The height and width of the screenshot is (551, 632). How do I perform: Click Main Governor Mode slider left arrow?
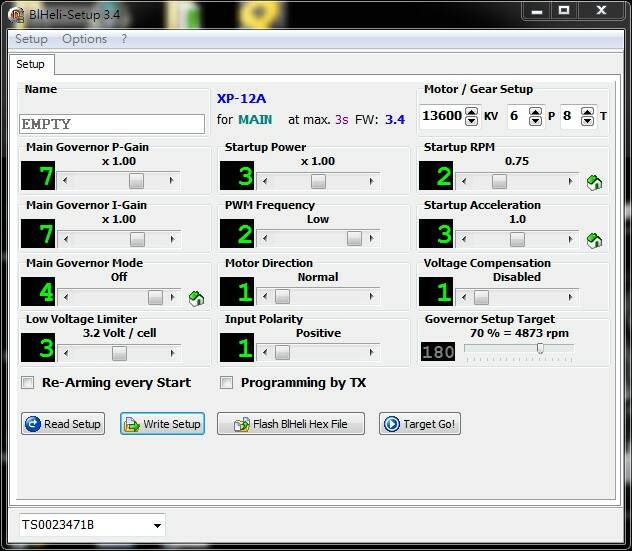[65, 297]
